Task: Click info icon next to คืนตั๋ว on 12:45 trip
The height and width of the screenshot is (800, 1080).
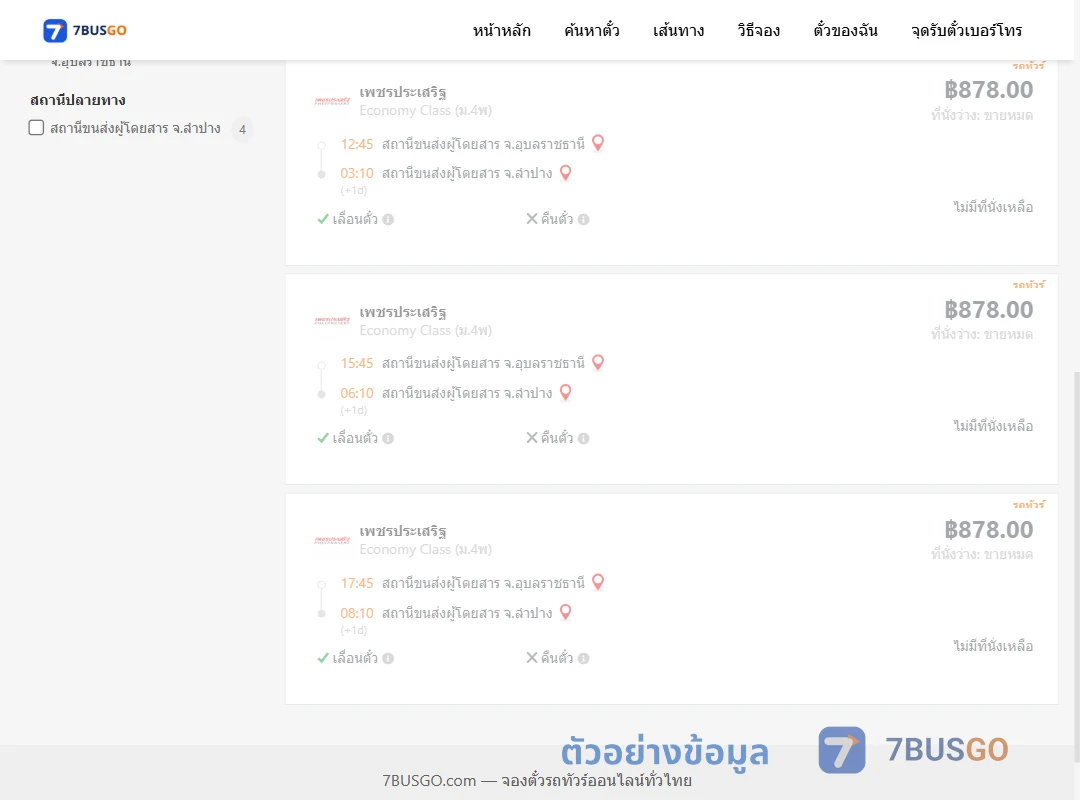Action: coord(583,219)
